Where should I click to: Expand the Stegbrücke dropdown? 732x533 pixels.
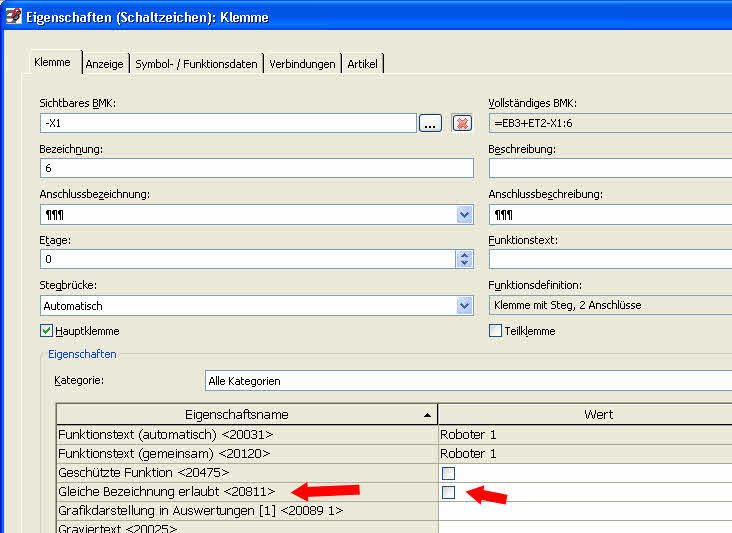tap(464, 306)
